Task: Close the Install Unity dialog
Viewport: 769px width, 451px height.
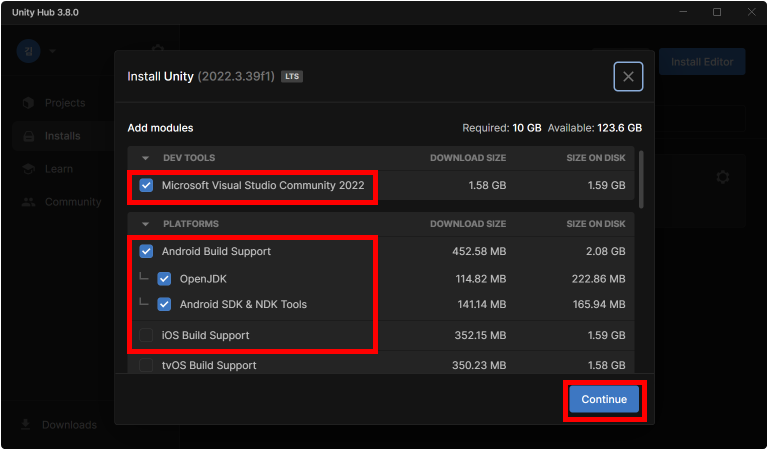Action: (x=628, y=76)
